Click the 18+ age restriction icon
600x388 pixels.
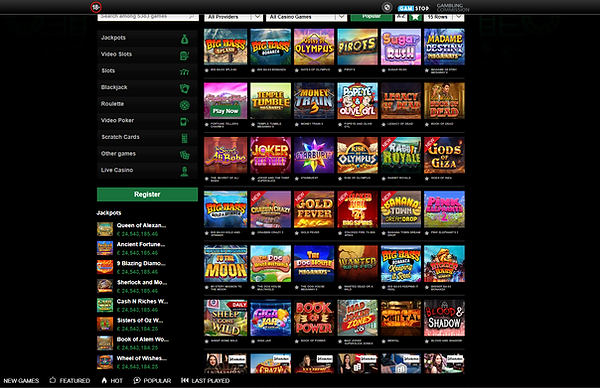(96, 7)
